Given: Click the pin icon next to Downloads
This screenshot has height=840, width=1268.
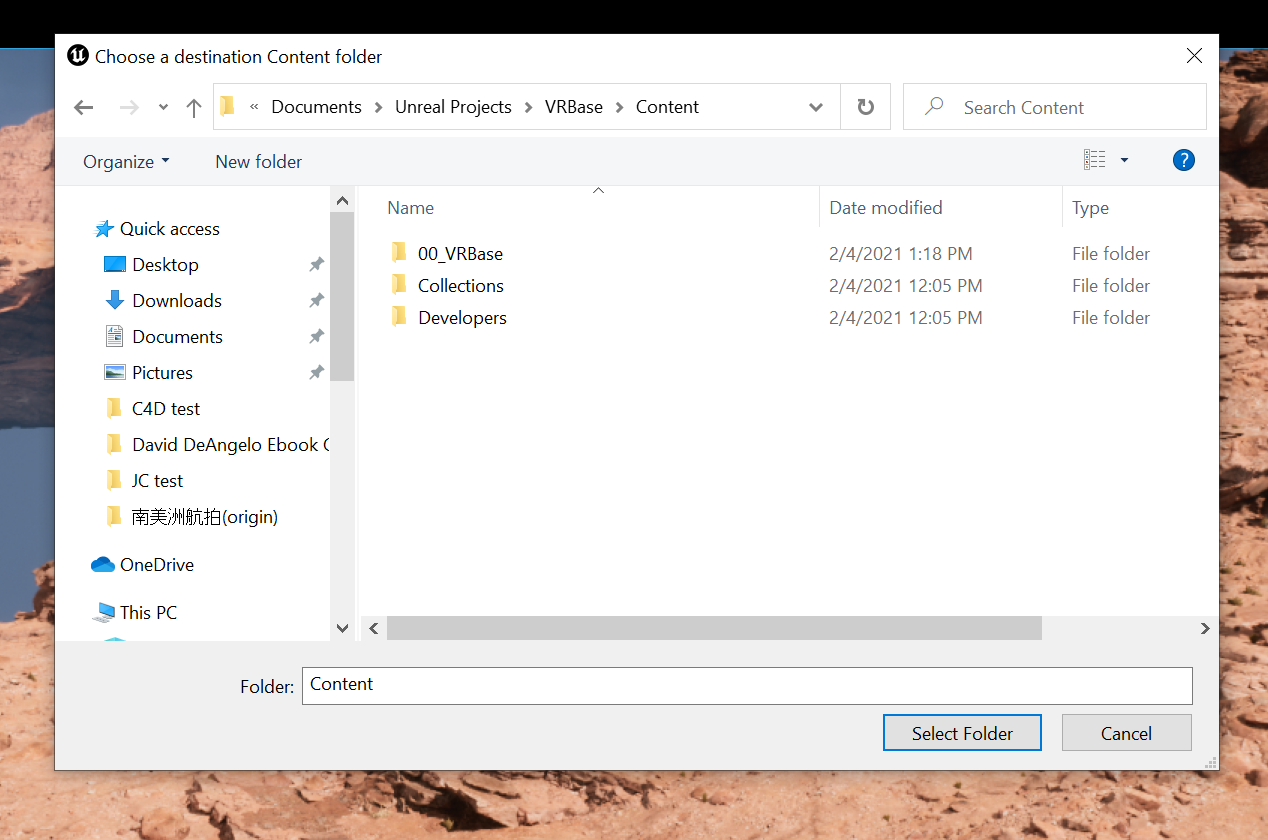Looking at the screenshot, I should (x=316, y=301).
